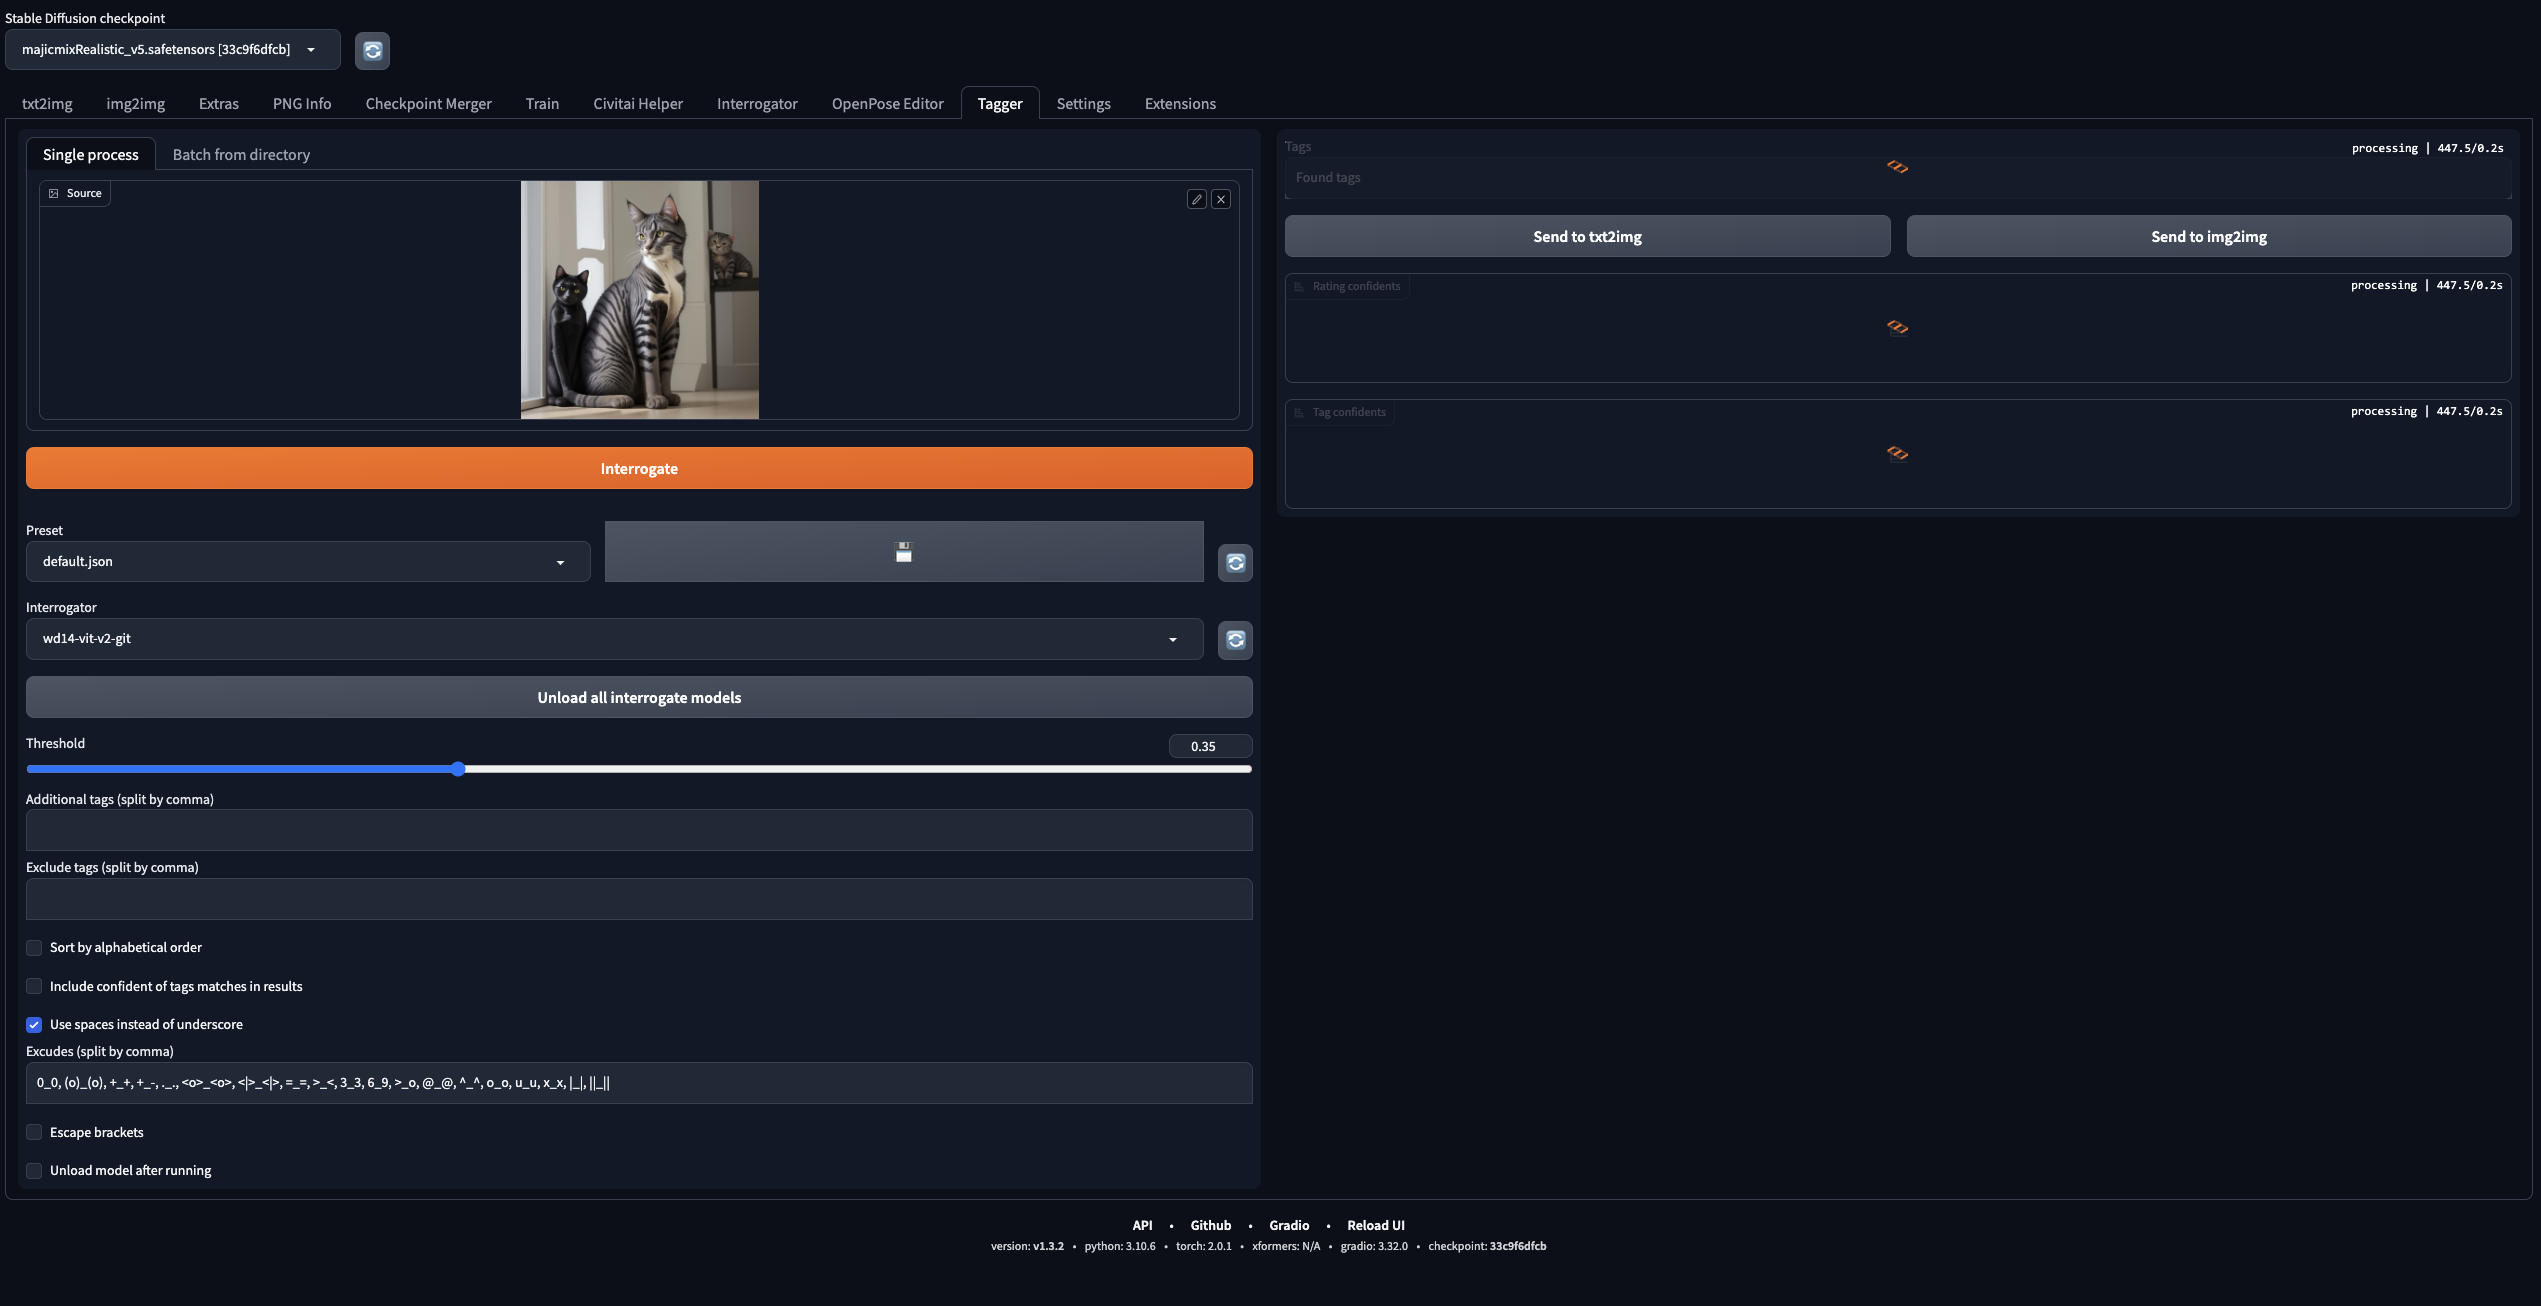Image resolution: width=2541 pixels, height=1306 pixels.
Task: Click the refresh icon next to the Preset dropdown
Action: [1235, 562]
